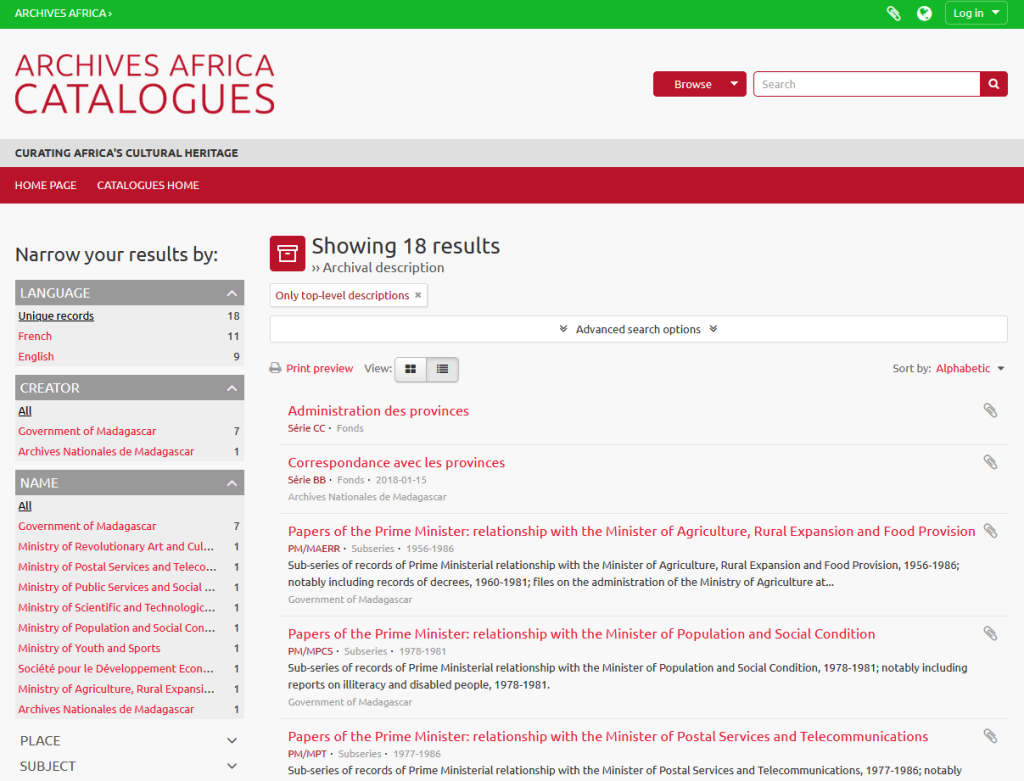This screenshot has height=781, width=1024.
Task: Open Prime Minister papers on Postal Services
Action: [x=608, y=736]
